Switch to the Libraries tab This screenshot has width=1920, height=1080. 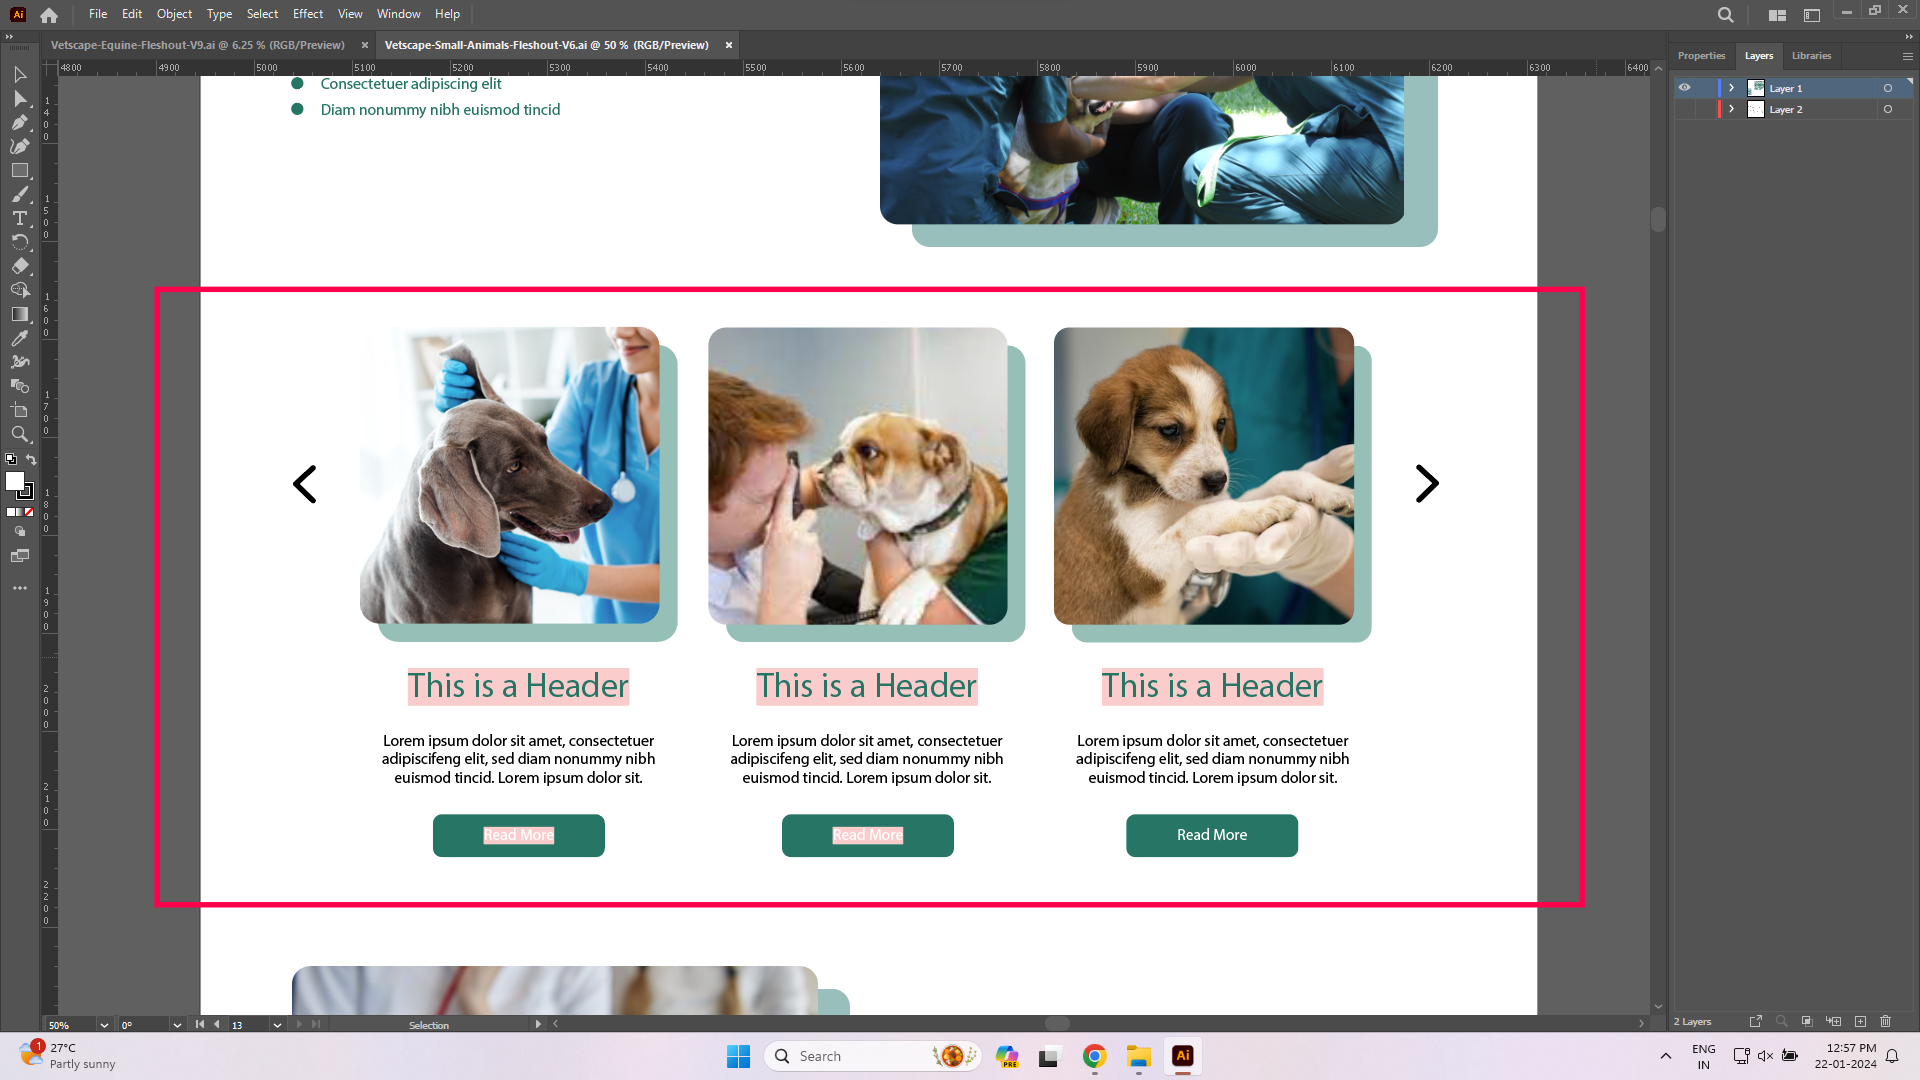pyautogui.click(x=1811, y=56)
